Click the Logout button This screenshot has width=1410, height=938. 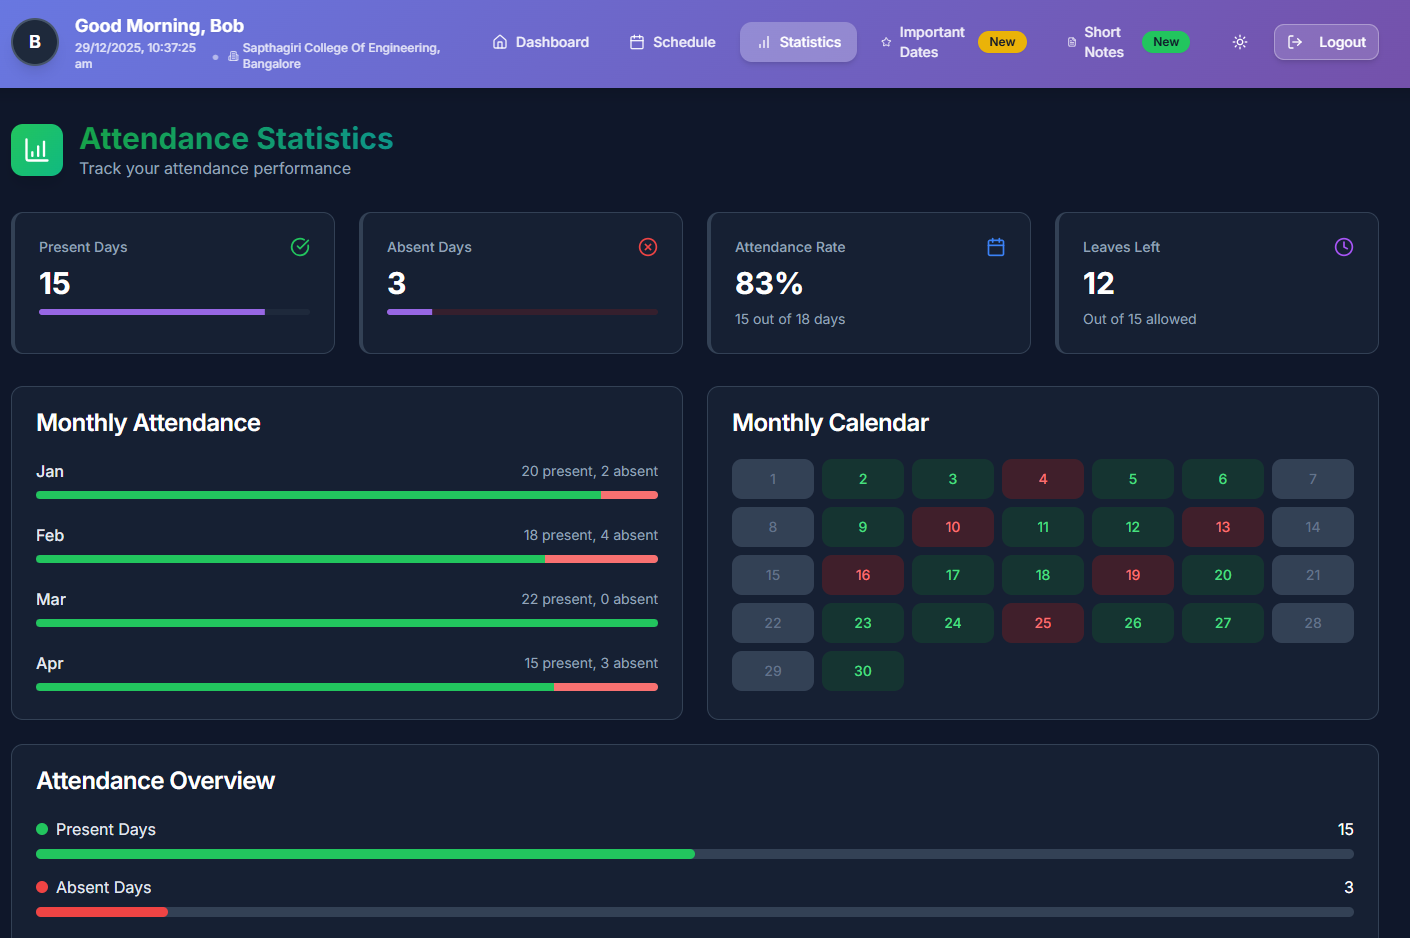(1326, 42)
